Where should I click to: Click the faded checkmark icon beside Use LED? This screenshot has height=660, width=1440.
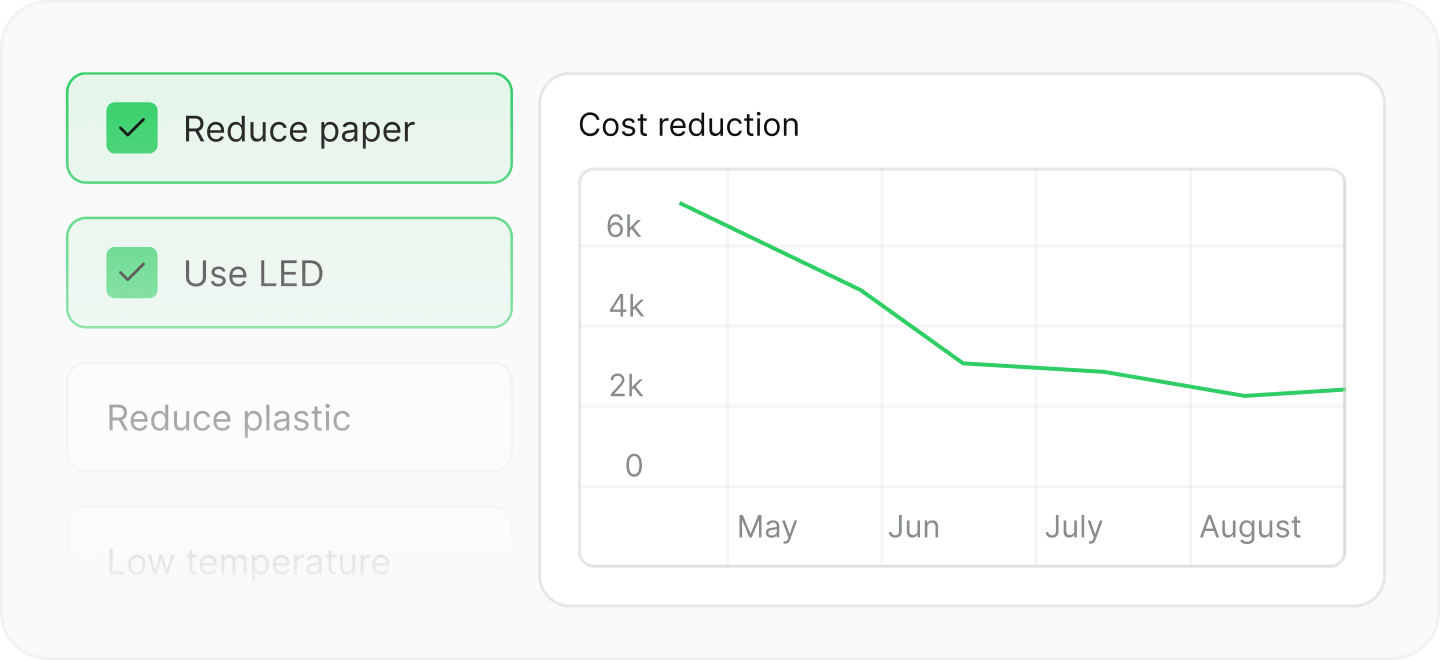coord(132,272)
